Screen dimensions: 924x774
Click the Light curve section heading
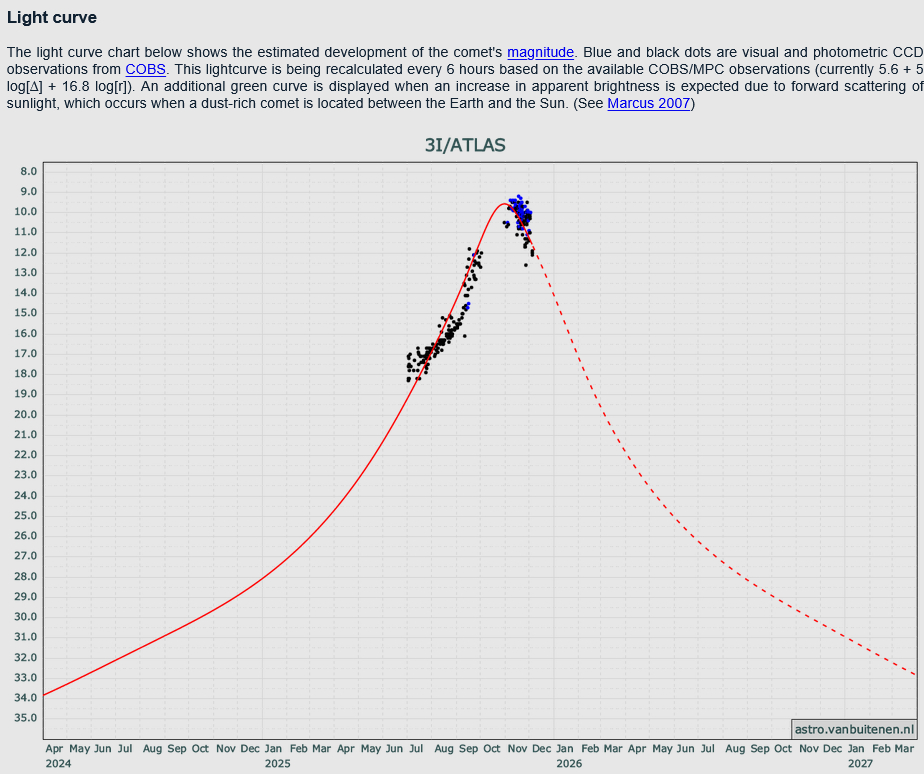52,17
